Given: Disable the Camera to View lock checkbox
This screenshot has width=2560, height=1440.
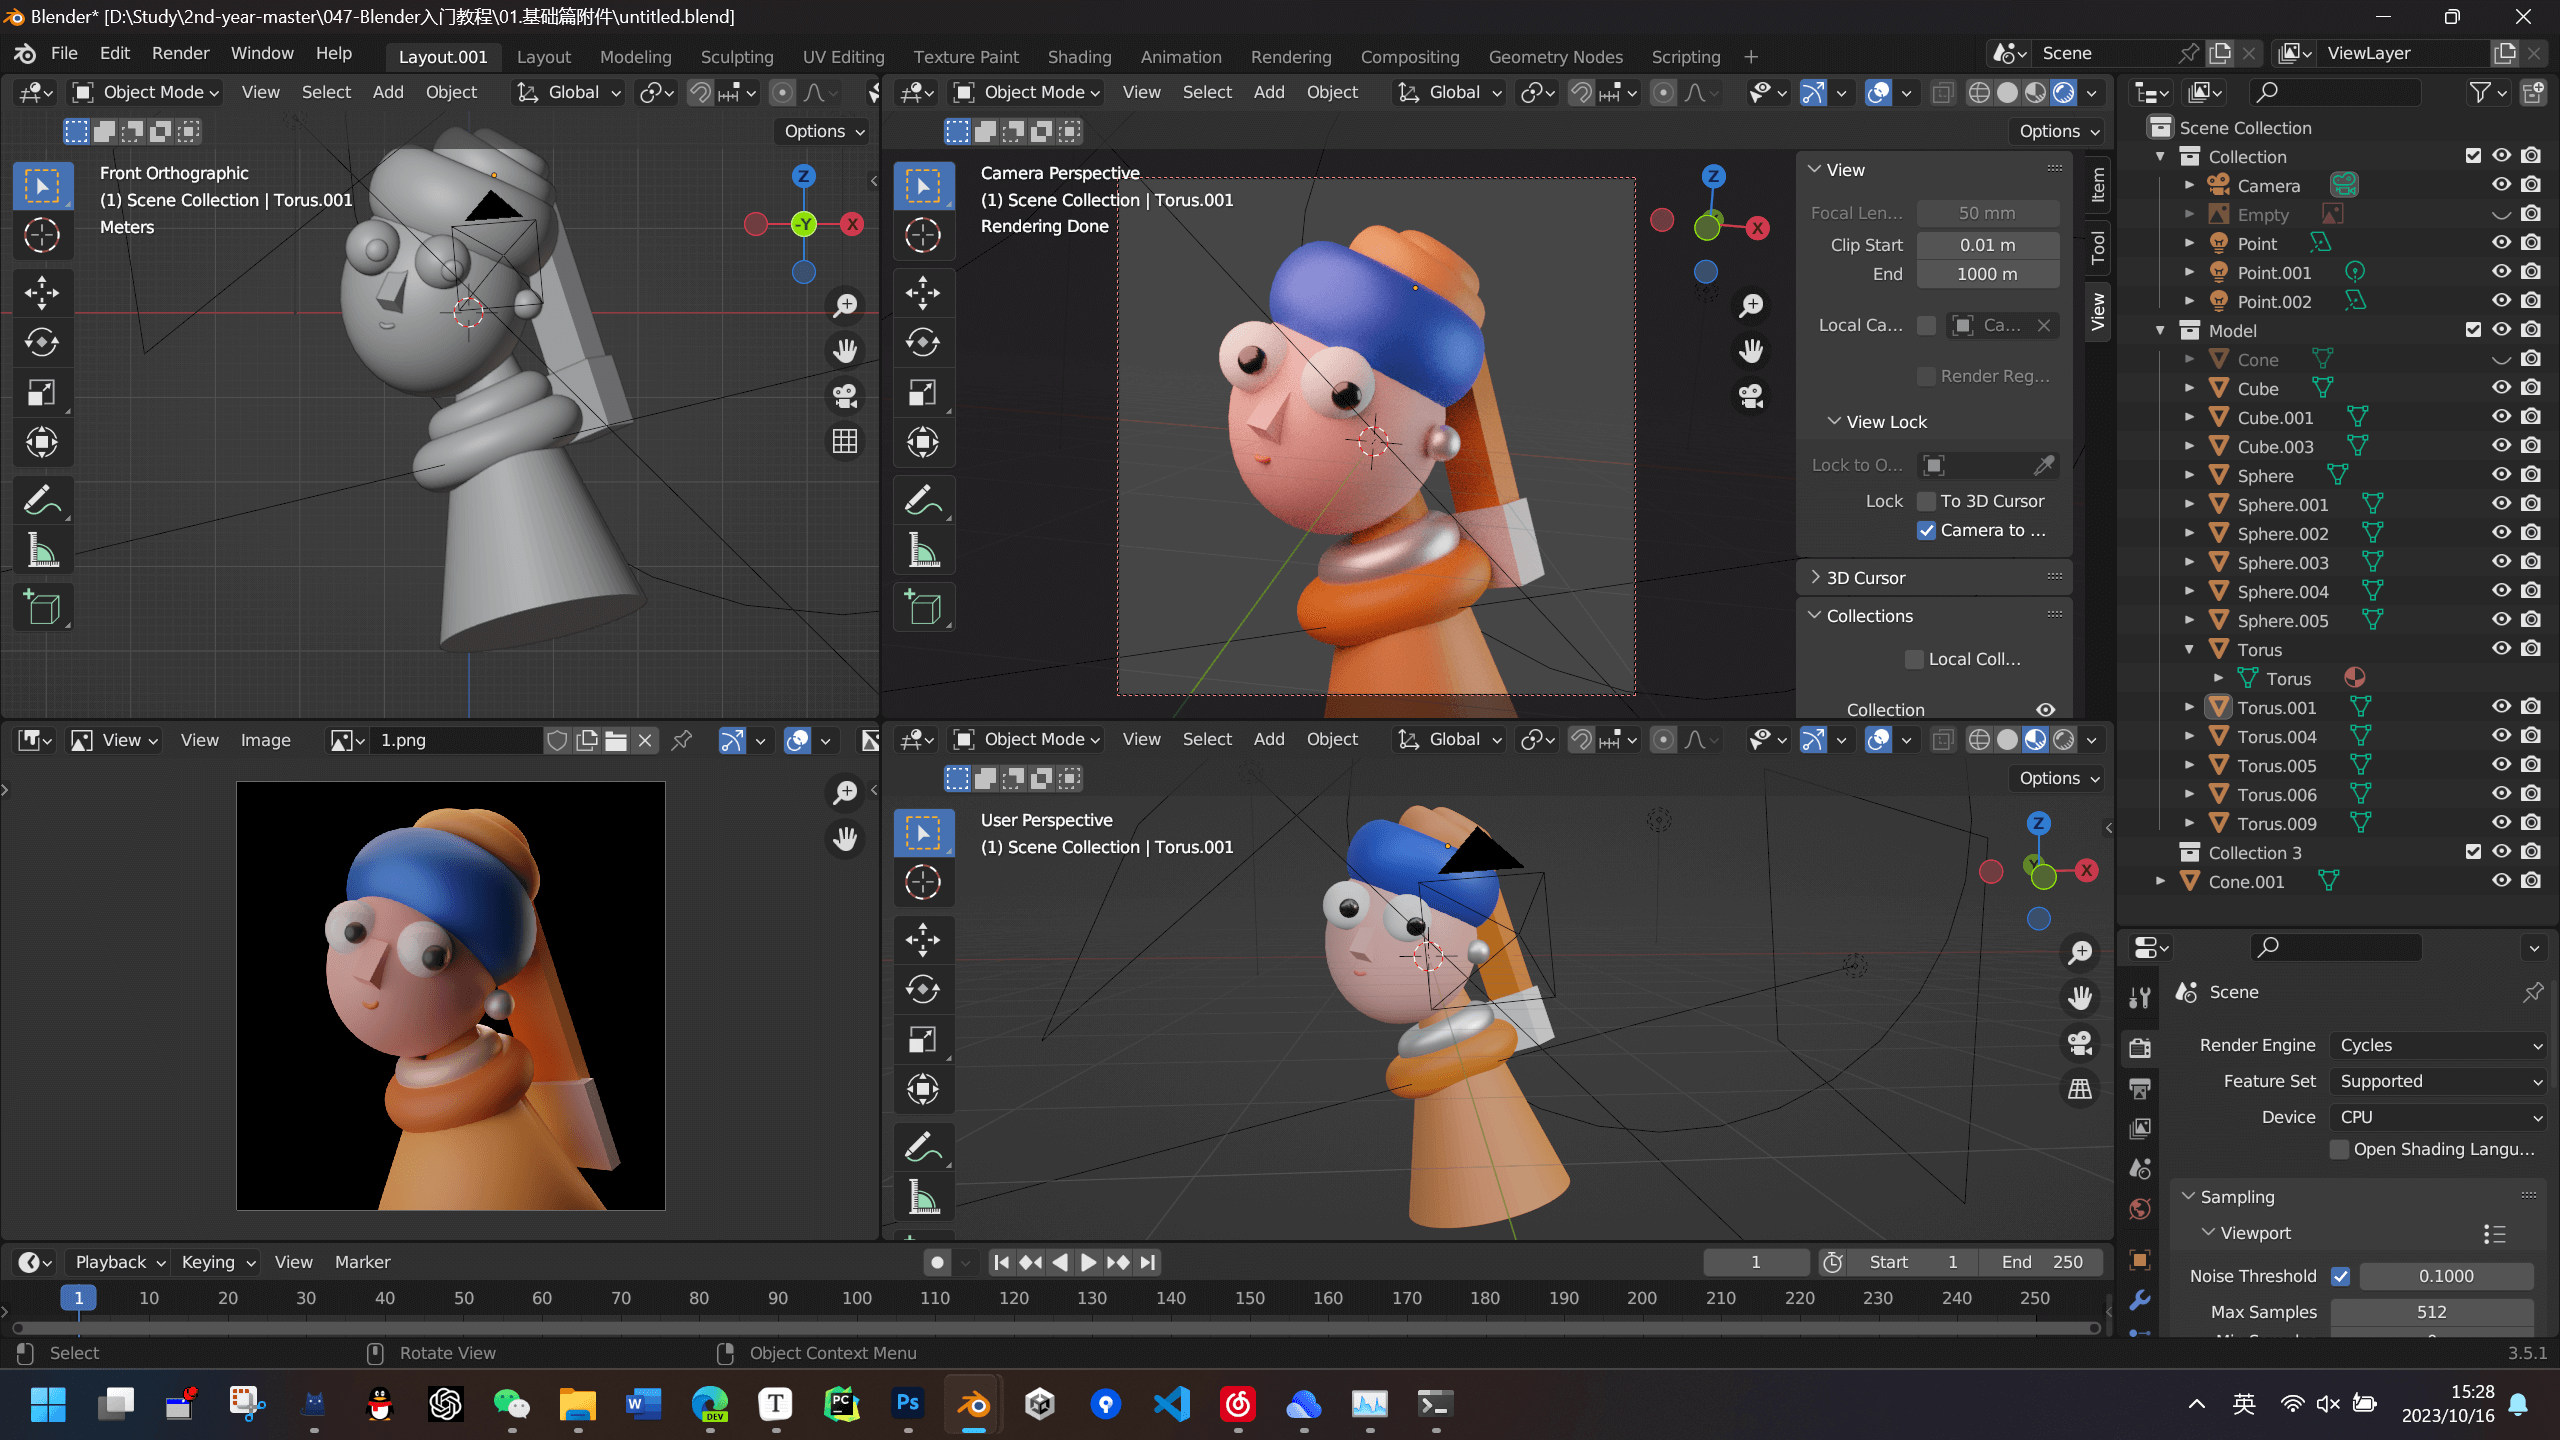Looking at the screenshot, I should [1926, 530].
